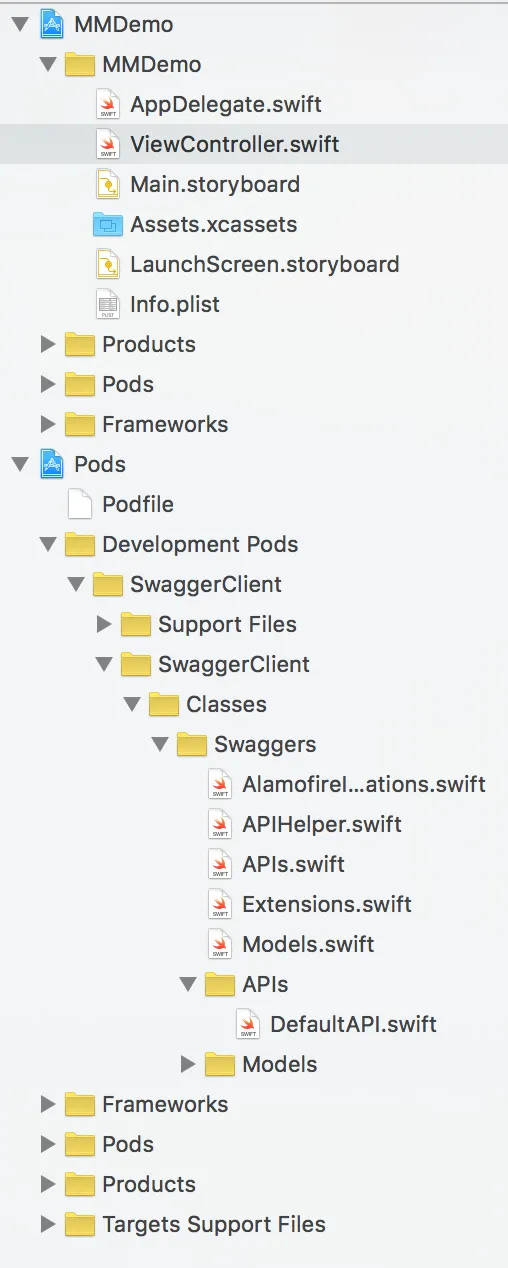This screenshot has height=1268, width=508.
Task: Expand the Targets Support Files folder
Action: point(47,1224)
